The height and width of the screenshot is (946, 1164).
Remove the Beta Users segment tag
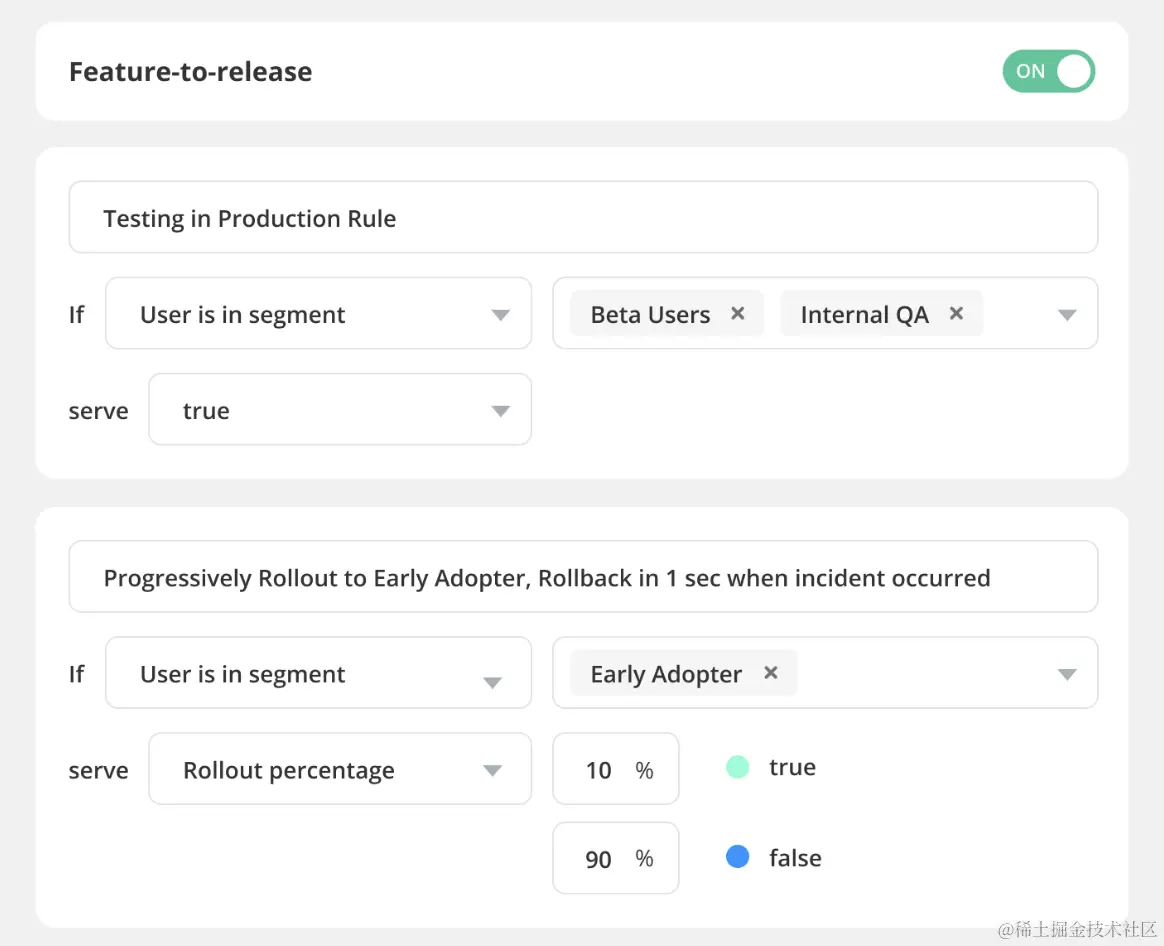point(738,314)
